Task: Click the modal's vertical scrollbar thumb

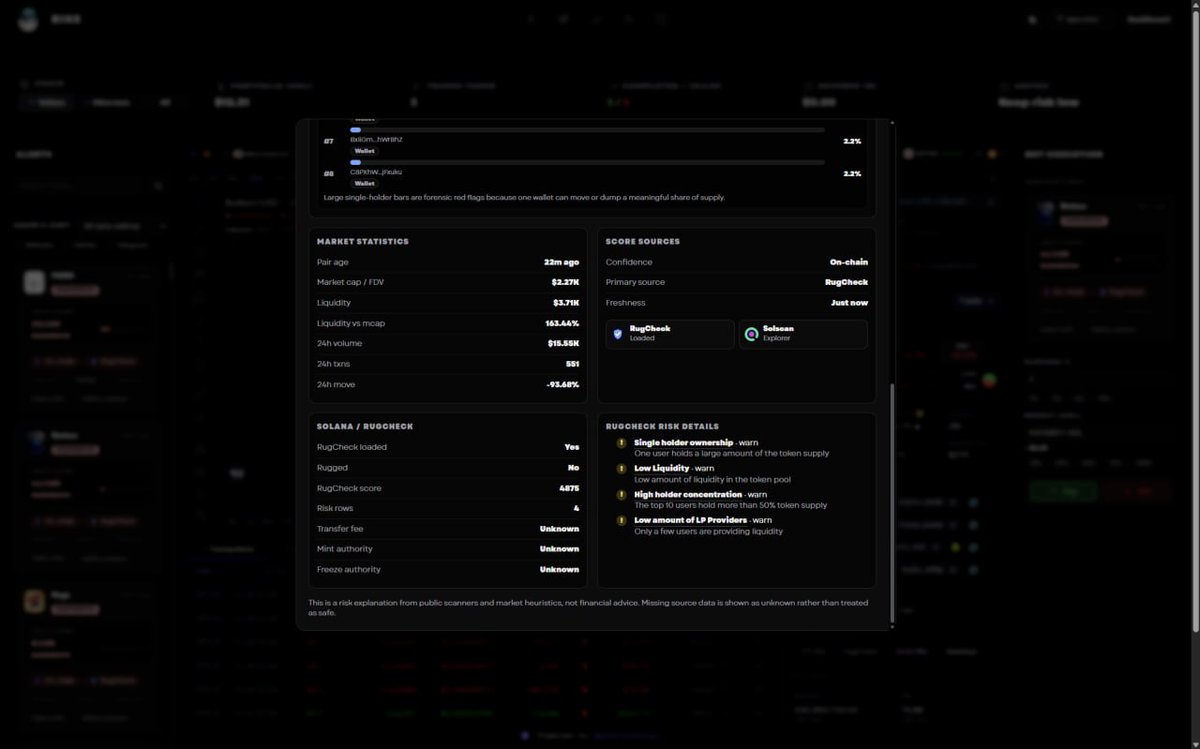Action: [x=891, y=503]
